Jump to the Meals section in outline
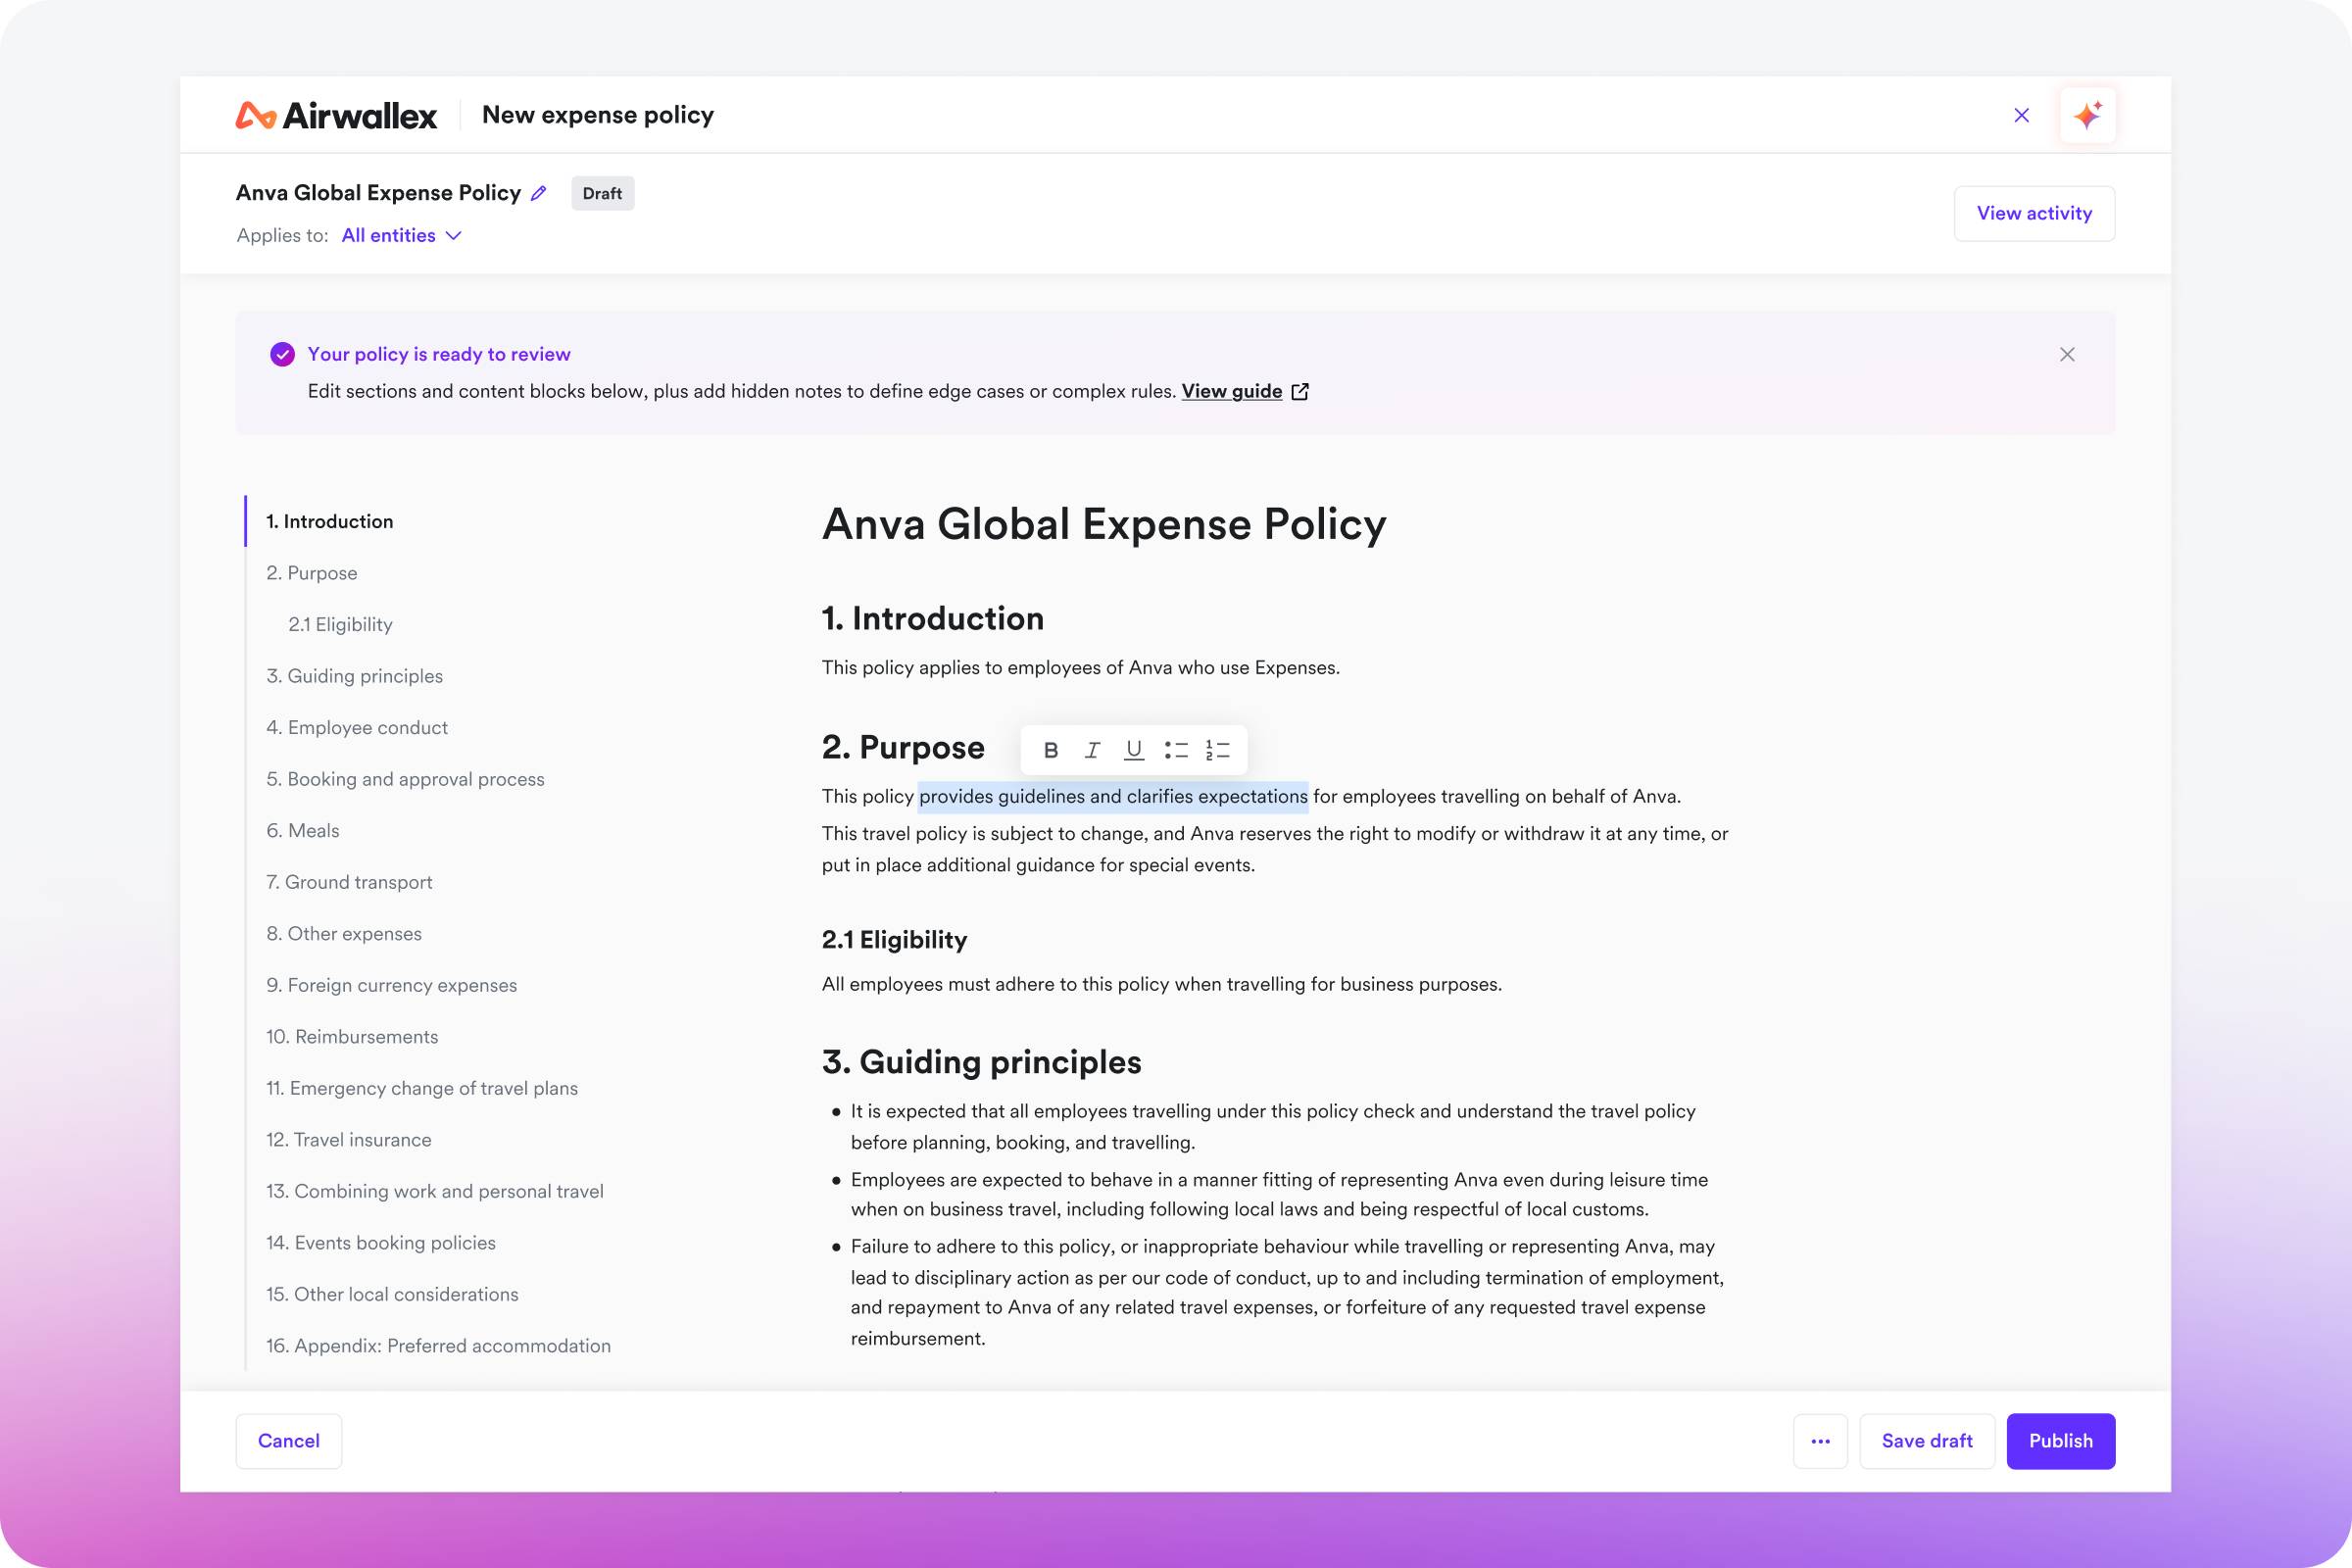The height and width of the screenshot is (1568, 2352). (x=302, y=830)
